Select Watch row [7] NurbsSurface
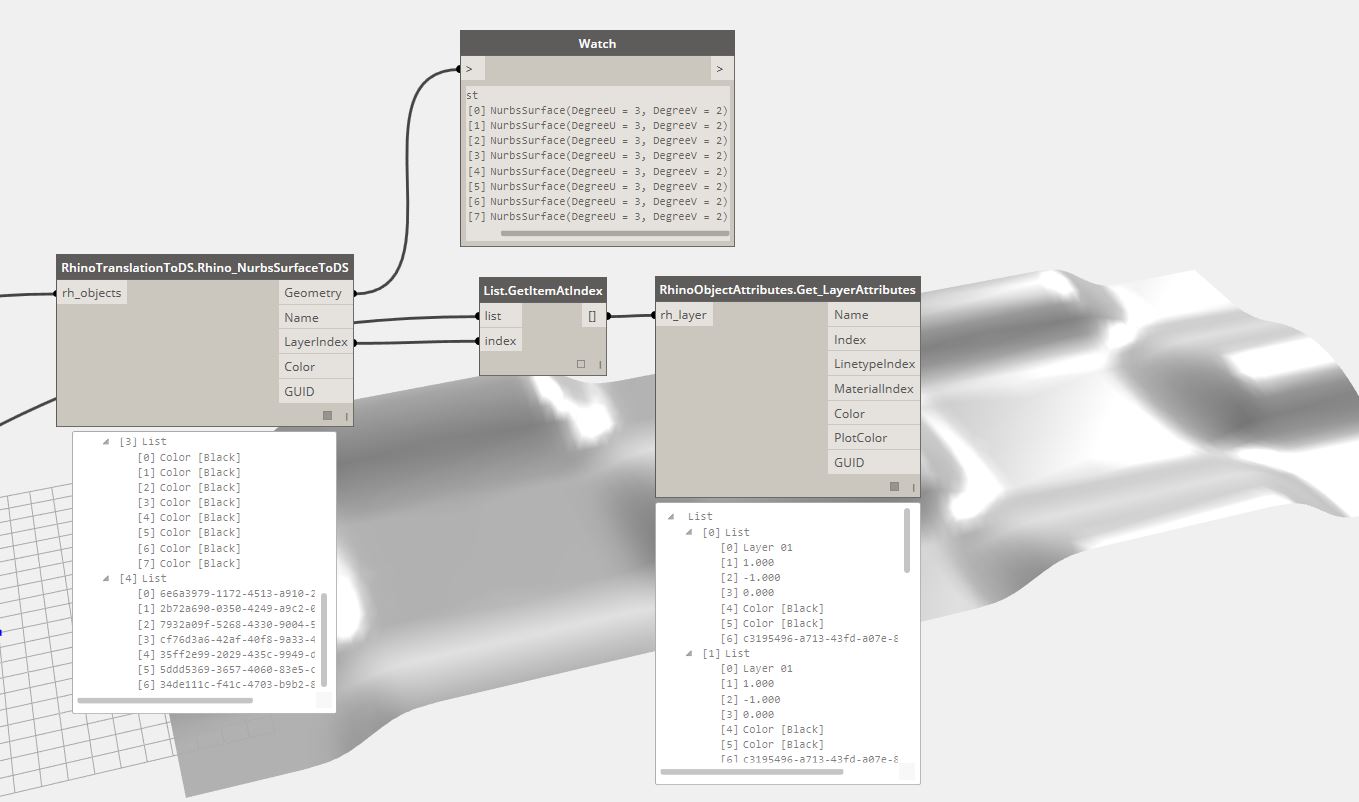1359x802 pixels. coord(597,217)
